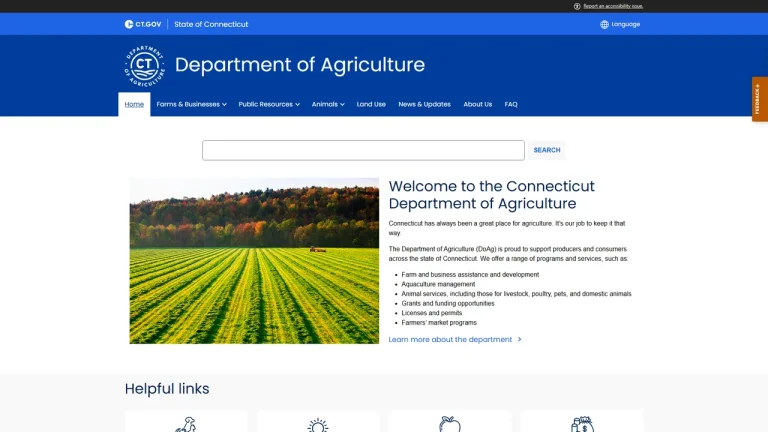This screenshot has height=432, width=768.
Task: Click the Department of Agriculture title
Action: click(300, 65)
